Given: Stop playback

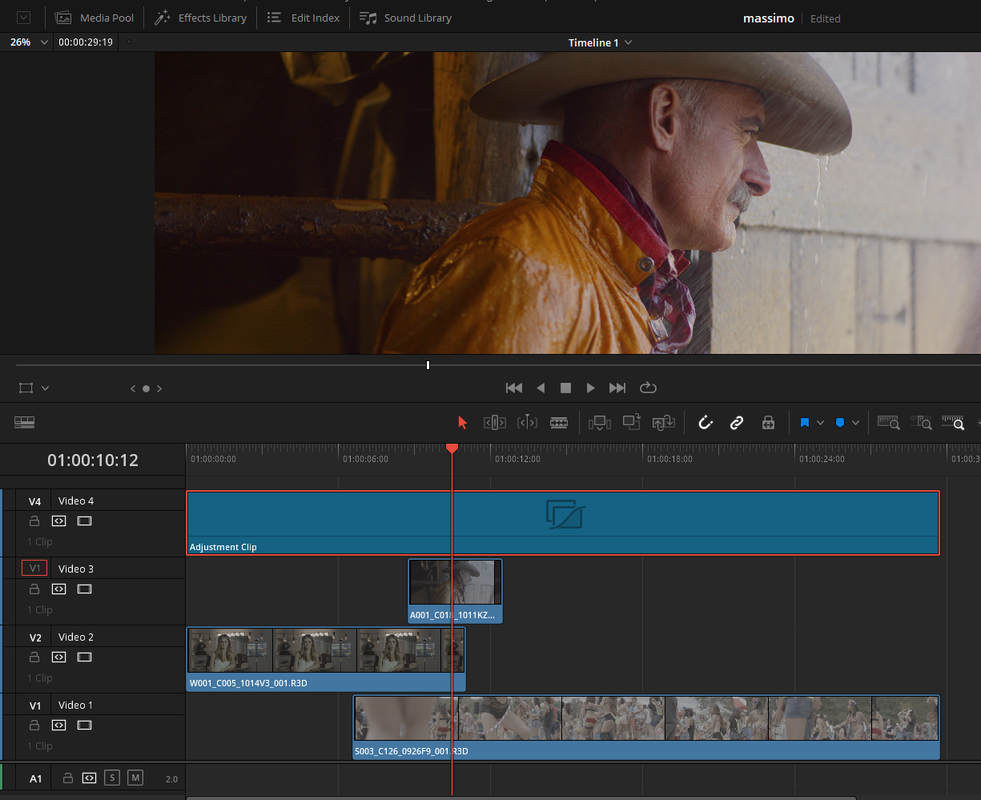Looking at the screenshot, I should click(566, 388).
